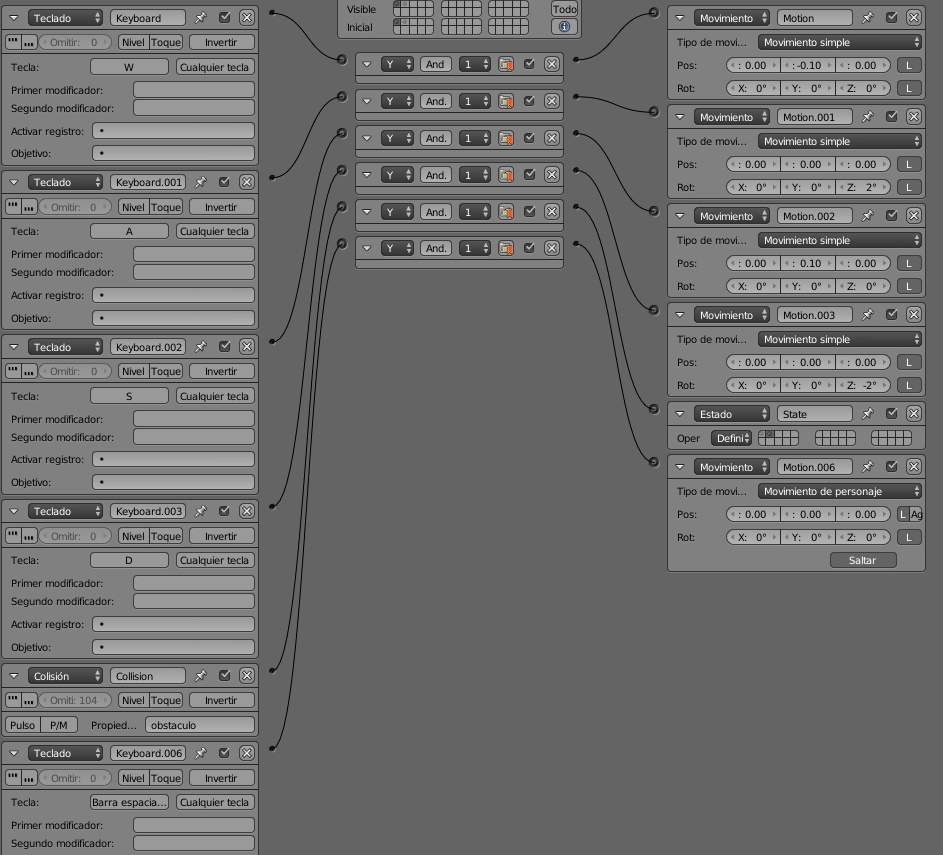Click the obstaculo property field
Screen dimensions: 943x855
200,725
